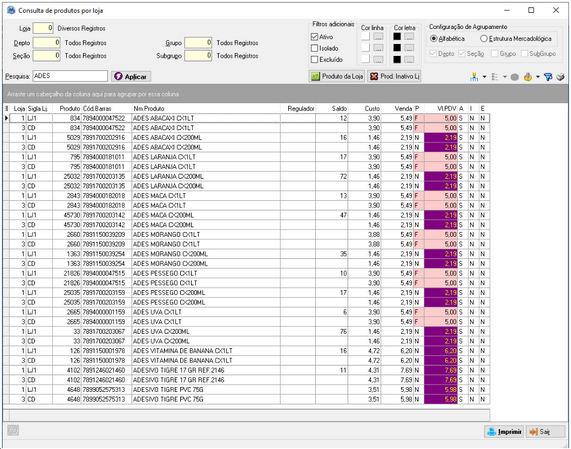Click the tree list layout icon
This screenshot has height=449, width=571.
click(x=495, y=76)
